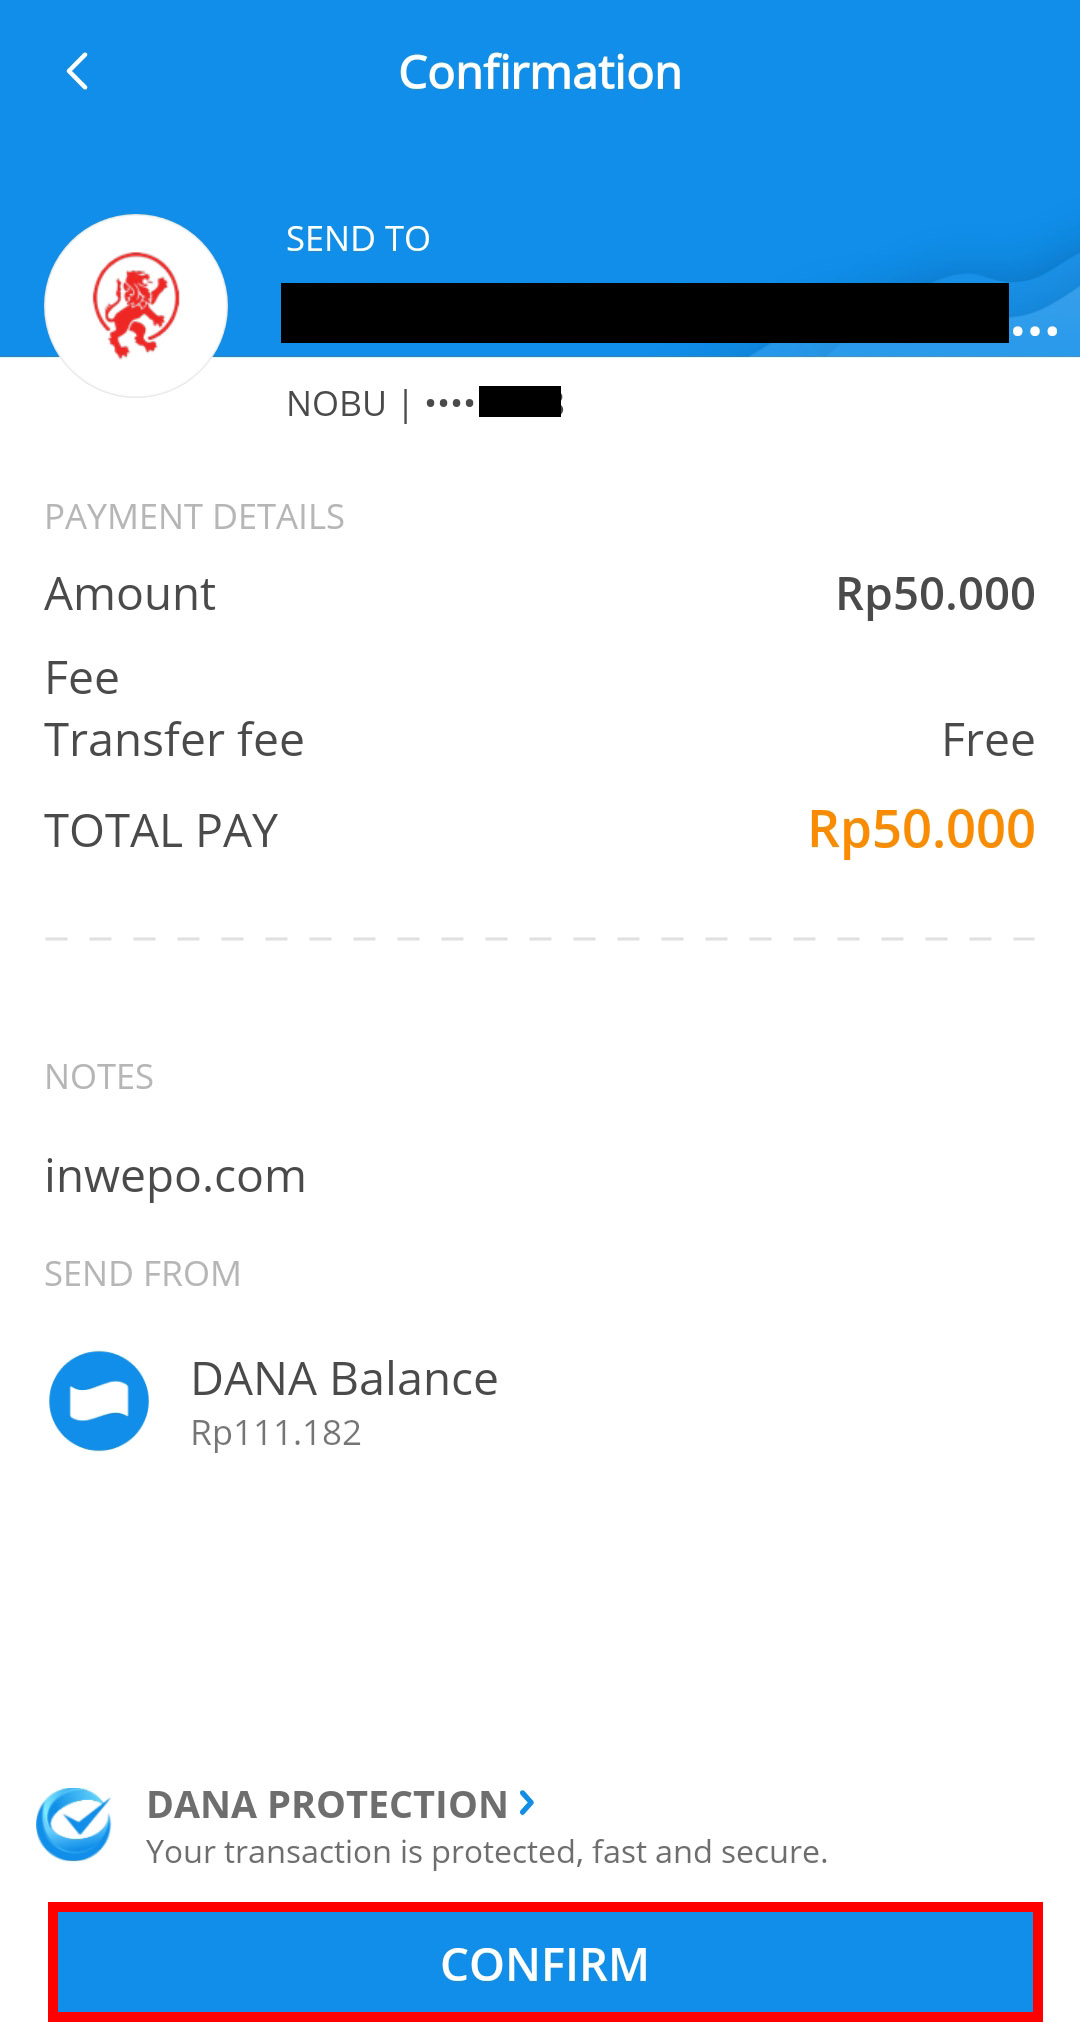Tap the Amount value Rp50.000

(x=935, y=594)
